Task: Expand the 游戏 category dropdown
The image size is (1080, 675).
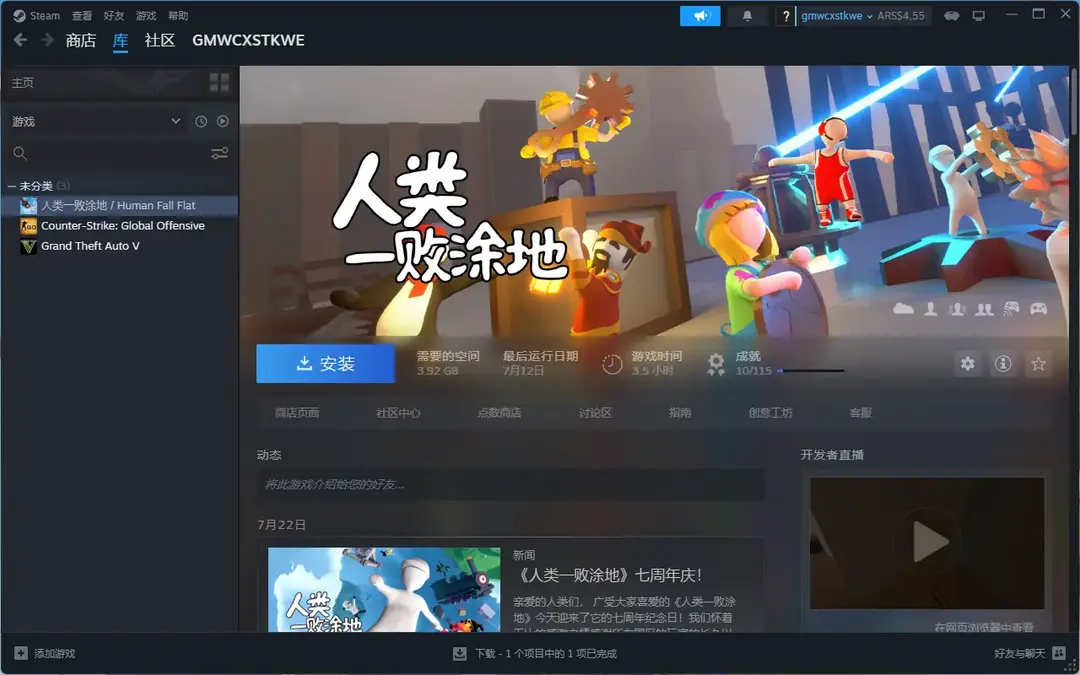Action: coord(176,121)
